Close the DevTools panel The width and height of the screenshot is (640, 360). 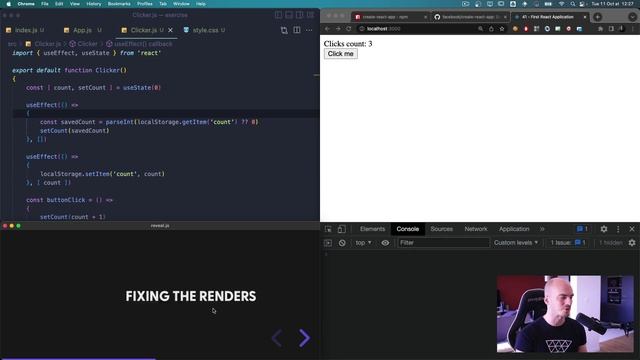click(632, 229)
